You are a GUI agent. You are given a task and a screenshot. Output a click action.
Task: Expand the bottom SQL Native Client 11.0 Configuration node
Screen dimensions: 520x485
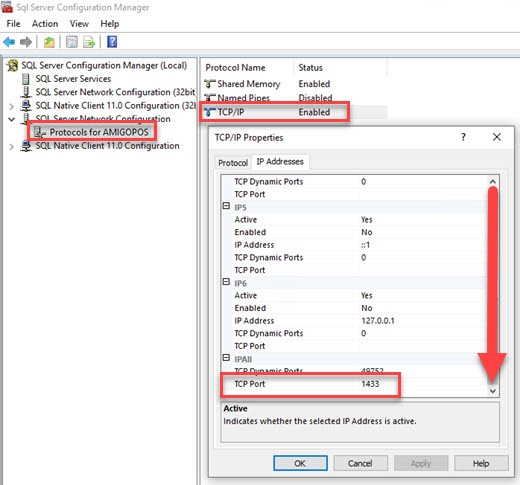tap(11, 147)
